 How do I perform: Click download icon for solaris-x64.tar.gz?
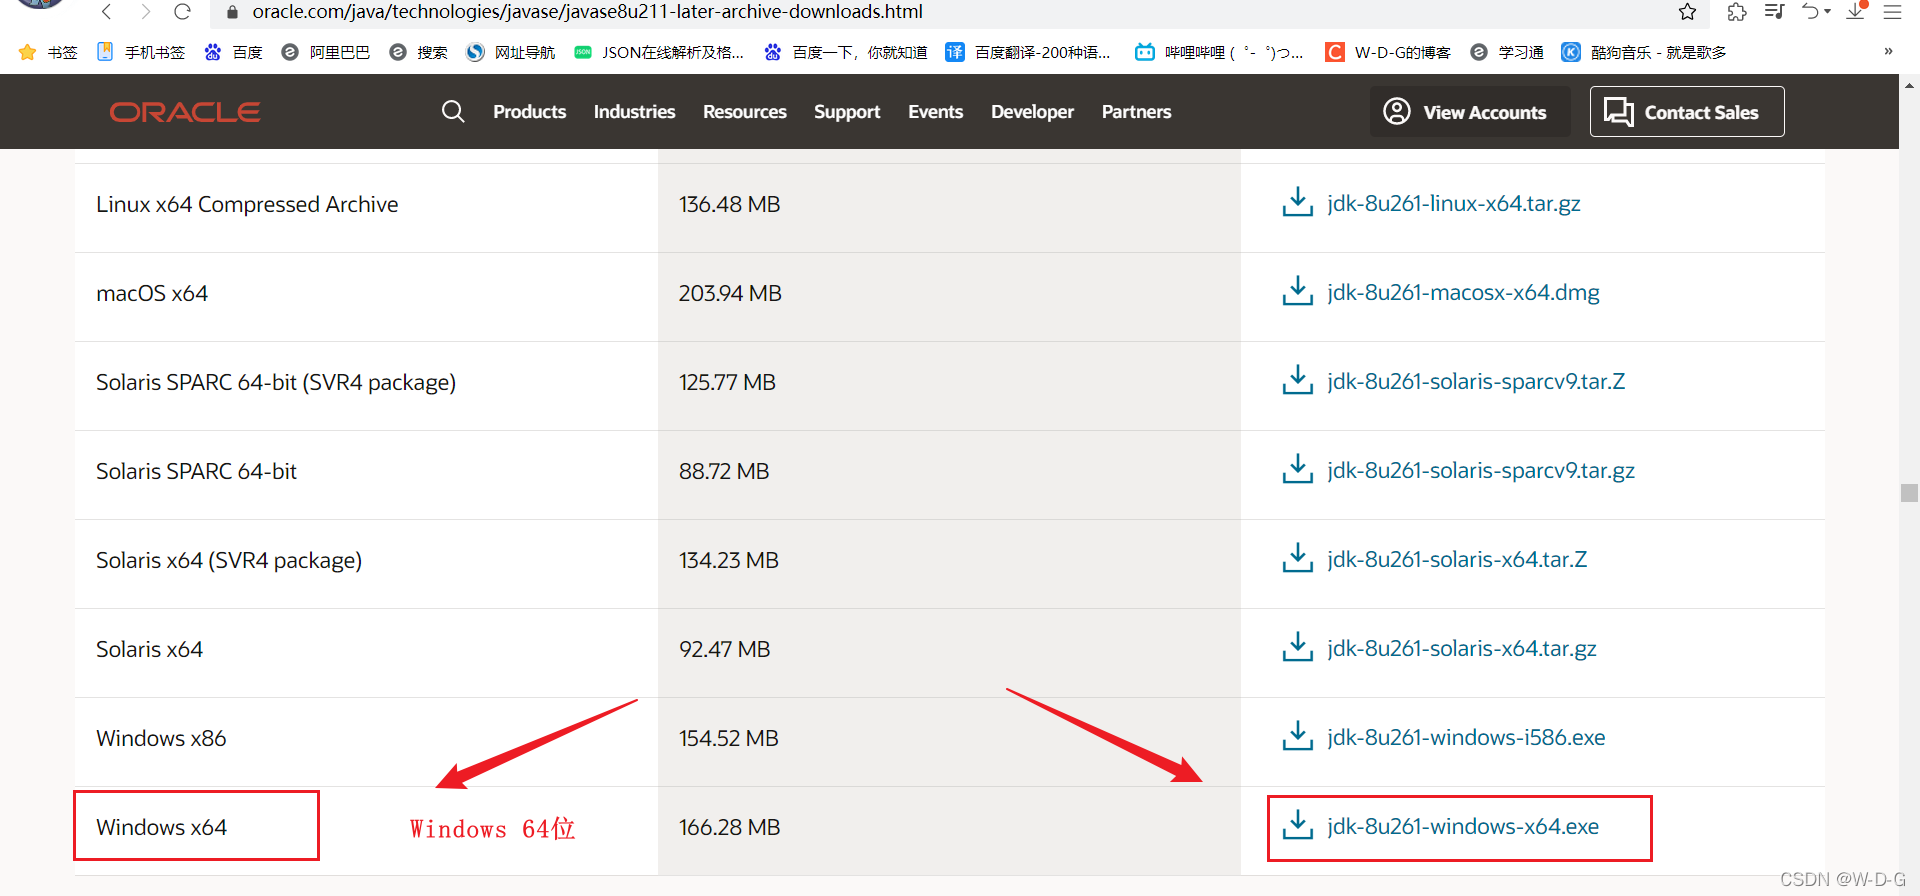coord(1297,648)
